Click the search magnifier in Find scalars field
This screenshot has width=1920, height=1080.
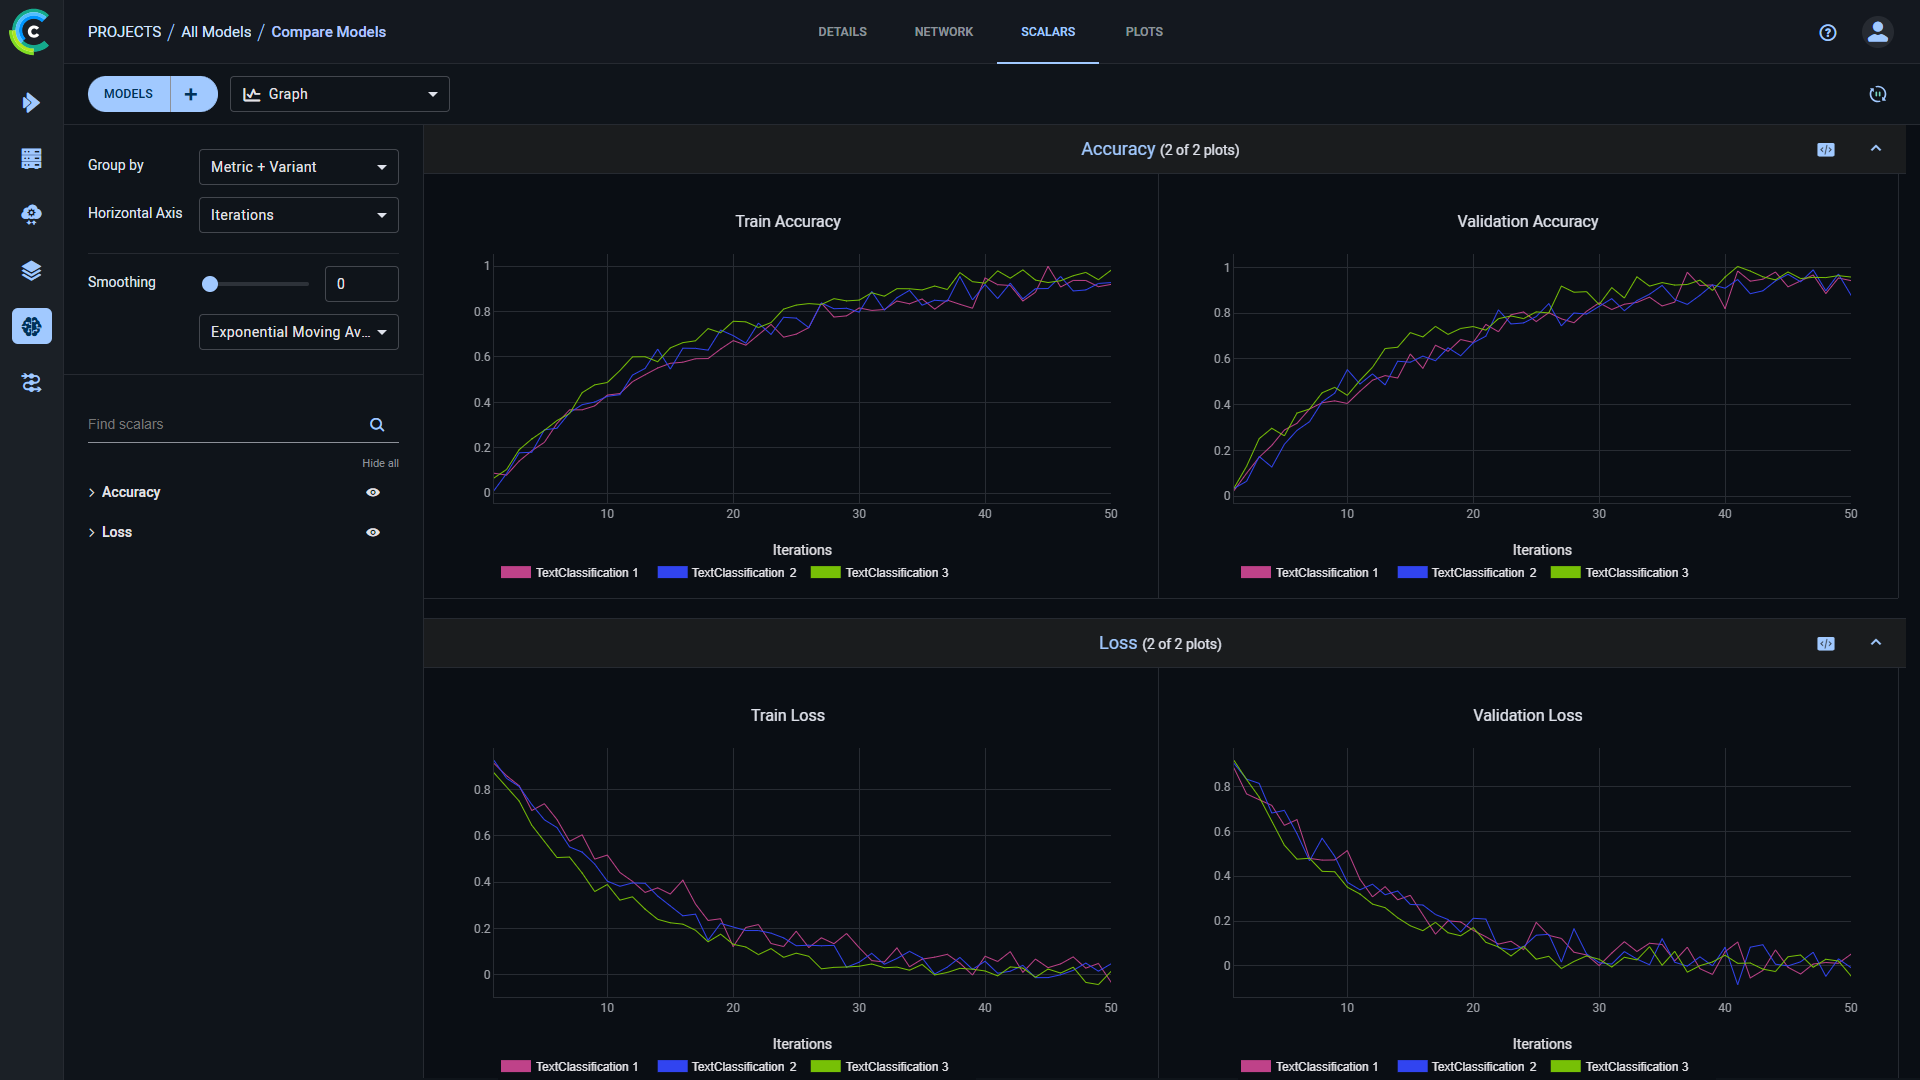click(377, 424)
